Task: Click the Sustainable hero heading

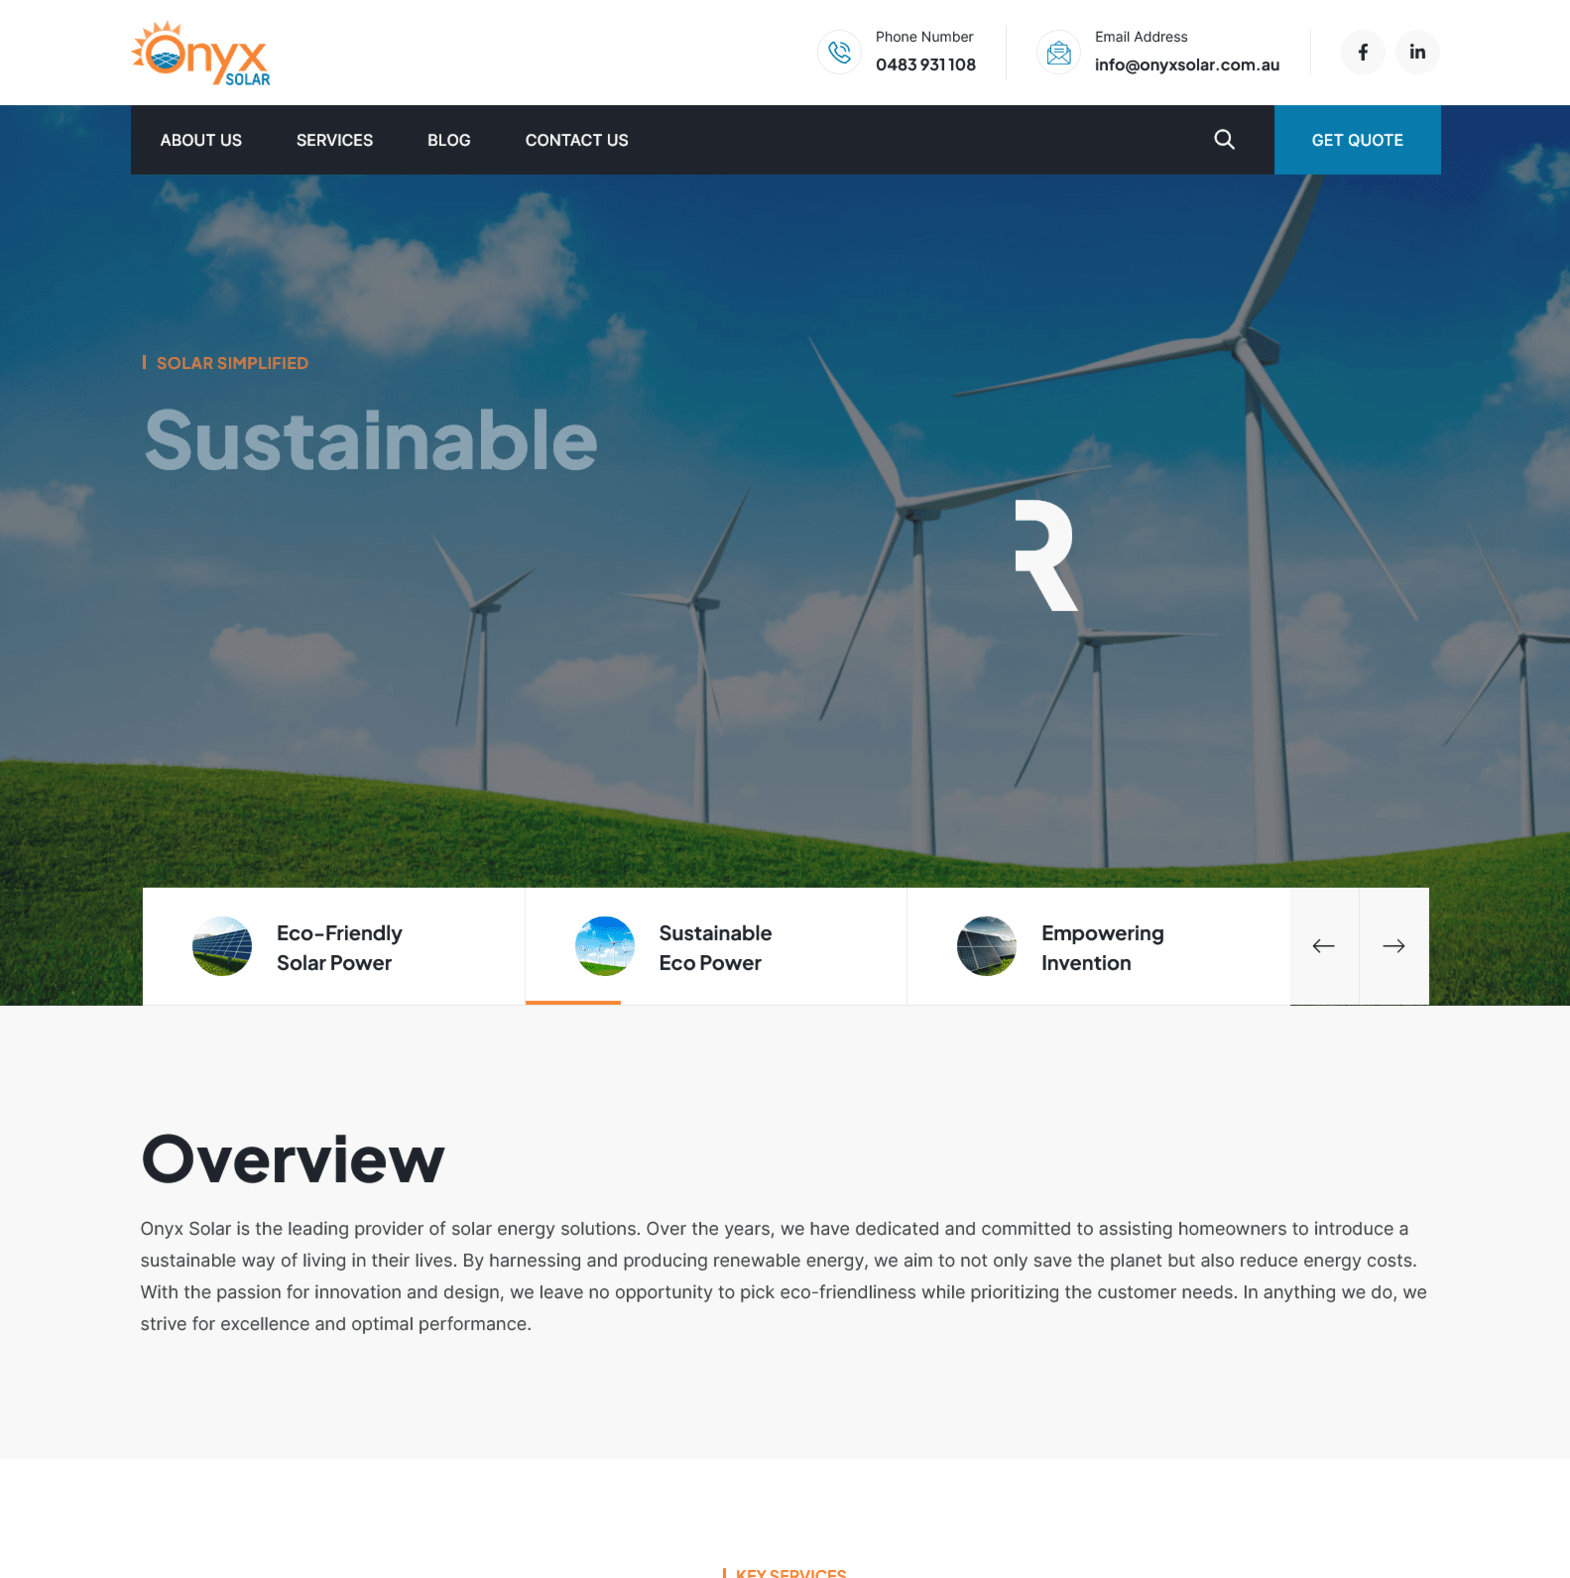Action: (371, 440)
